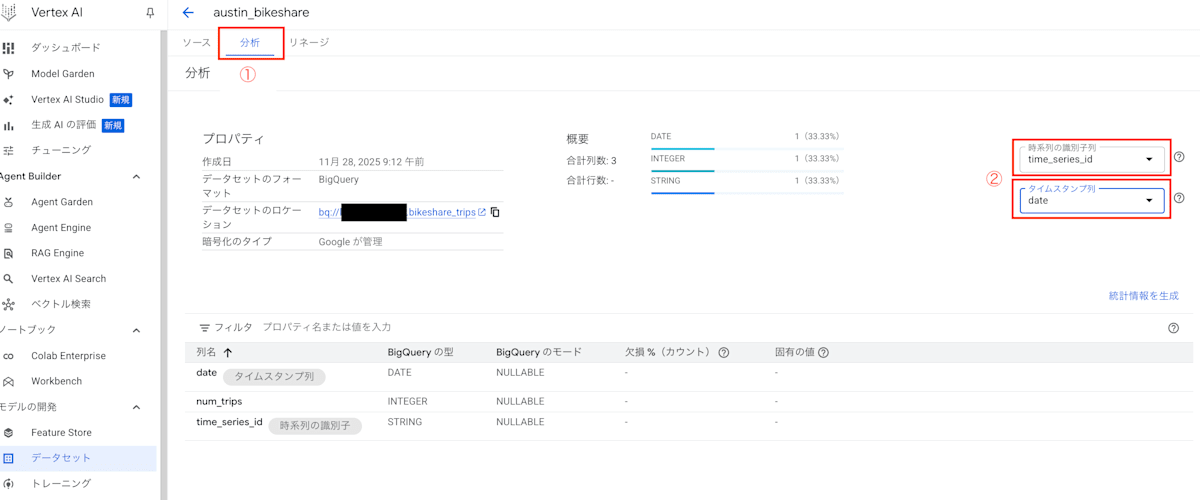This screenshot has height=500, width=1200.
Task: Copy the dataset location path
Action: tap(495, 212)
